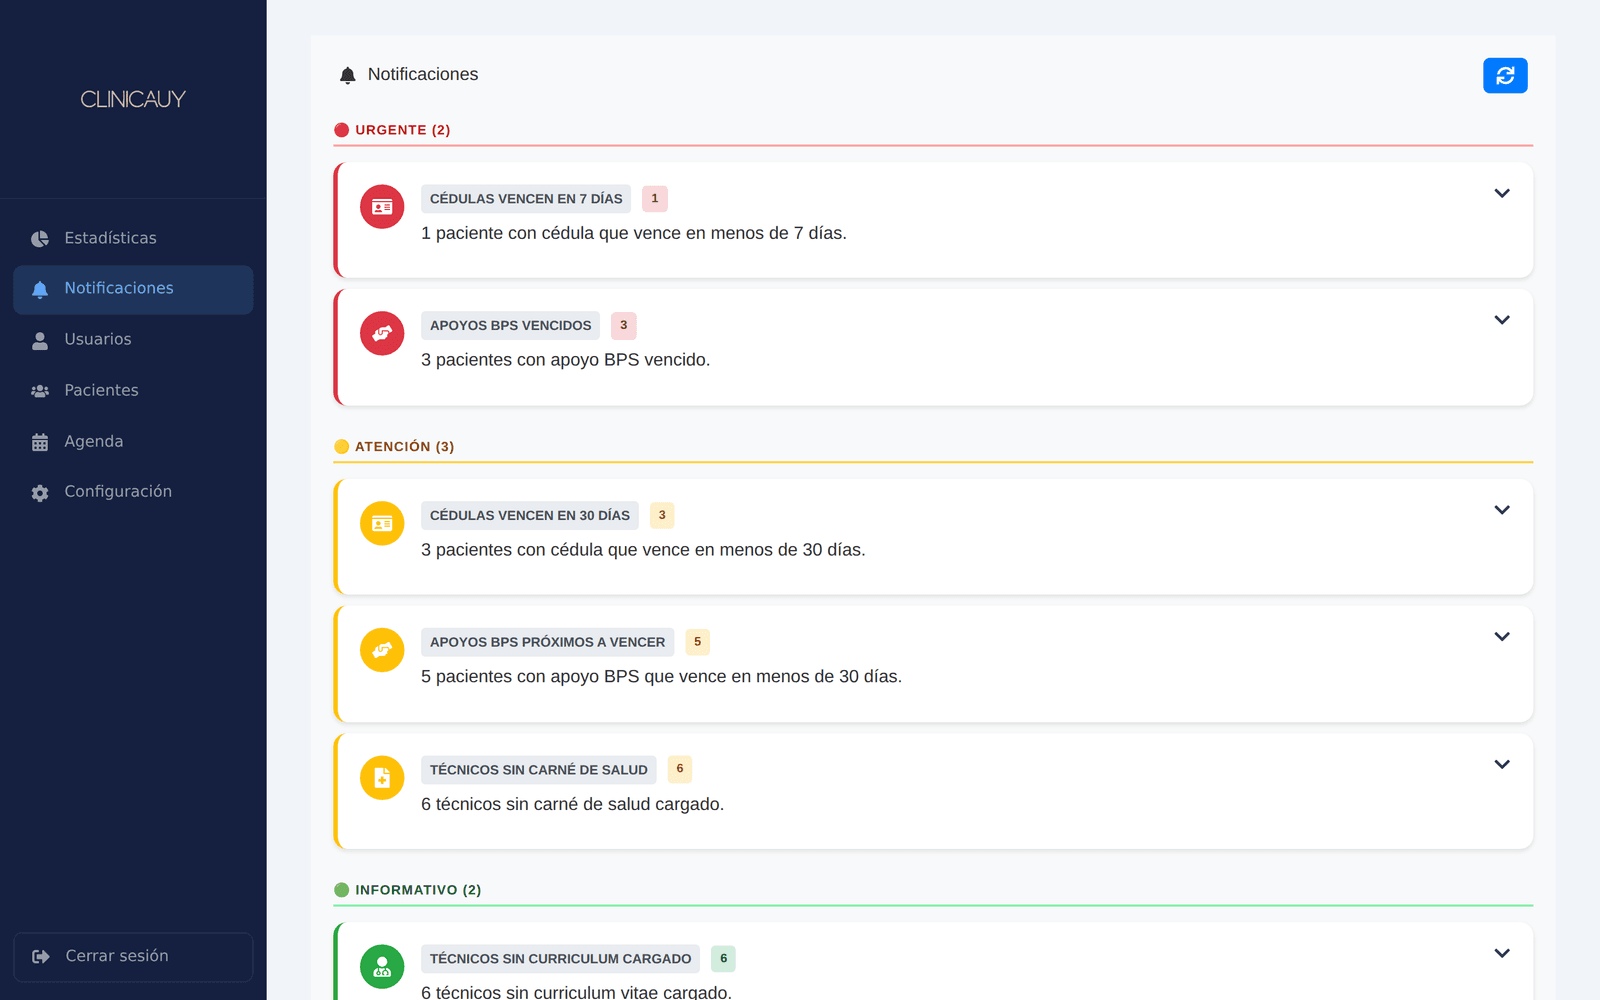This screenshot has width=1600, height=1000.
Task: Click the Notificaciones page title
Action: [x=423, y=75]
